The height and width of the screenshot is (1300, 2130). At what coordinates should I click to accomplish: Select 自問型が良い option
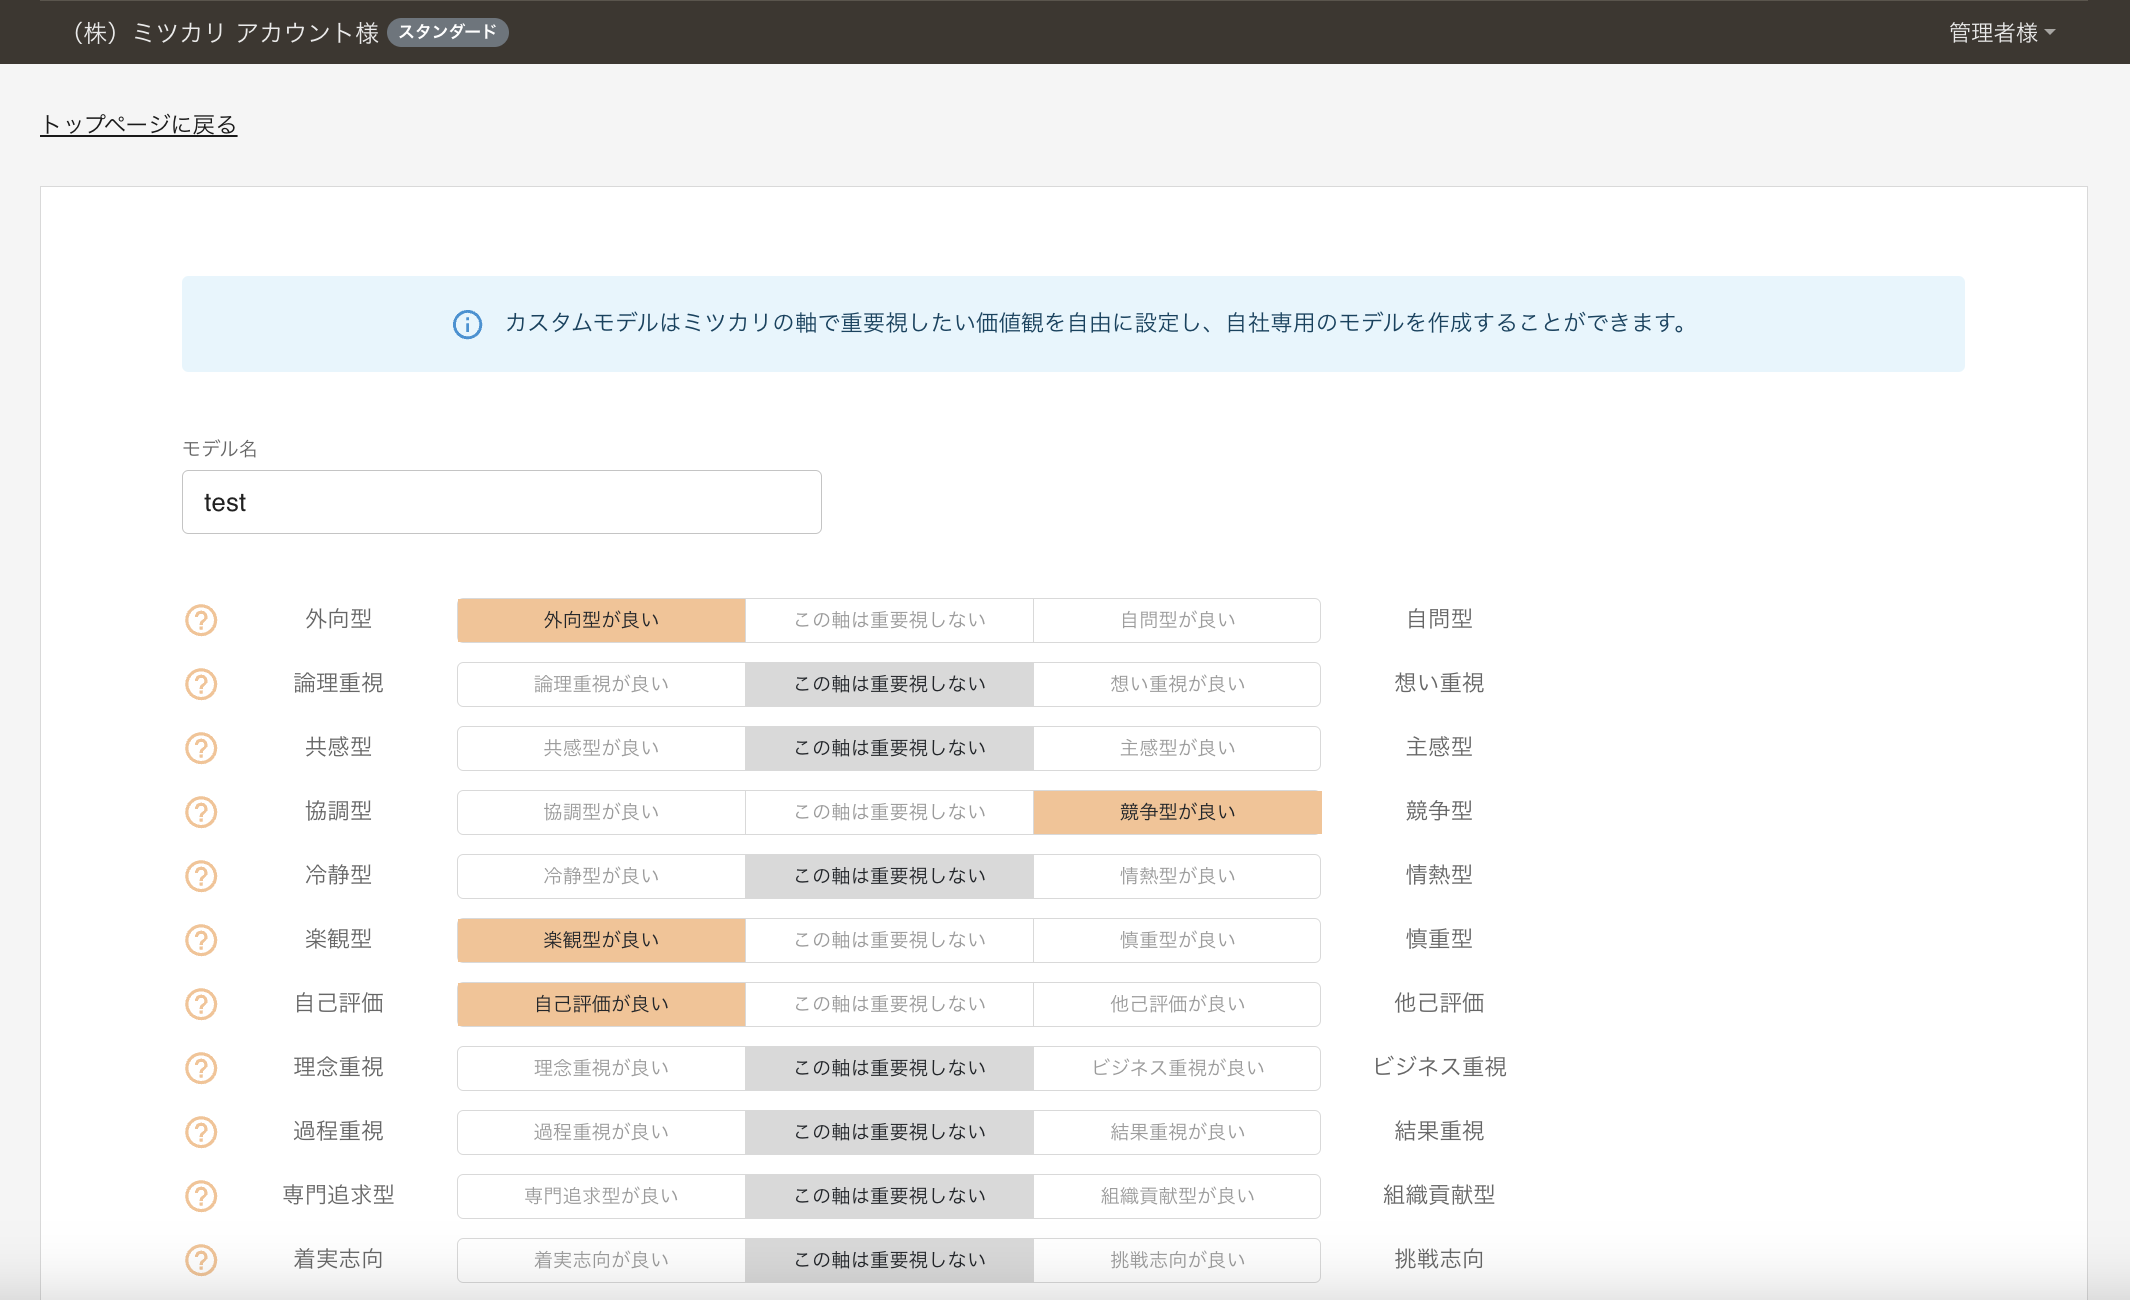click(x=1177, y=620)
